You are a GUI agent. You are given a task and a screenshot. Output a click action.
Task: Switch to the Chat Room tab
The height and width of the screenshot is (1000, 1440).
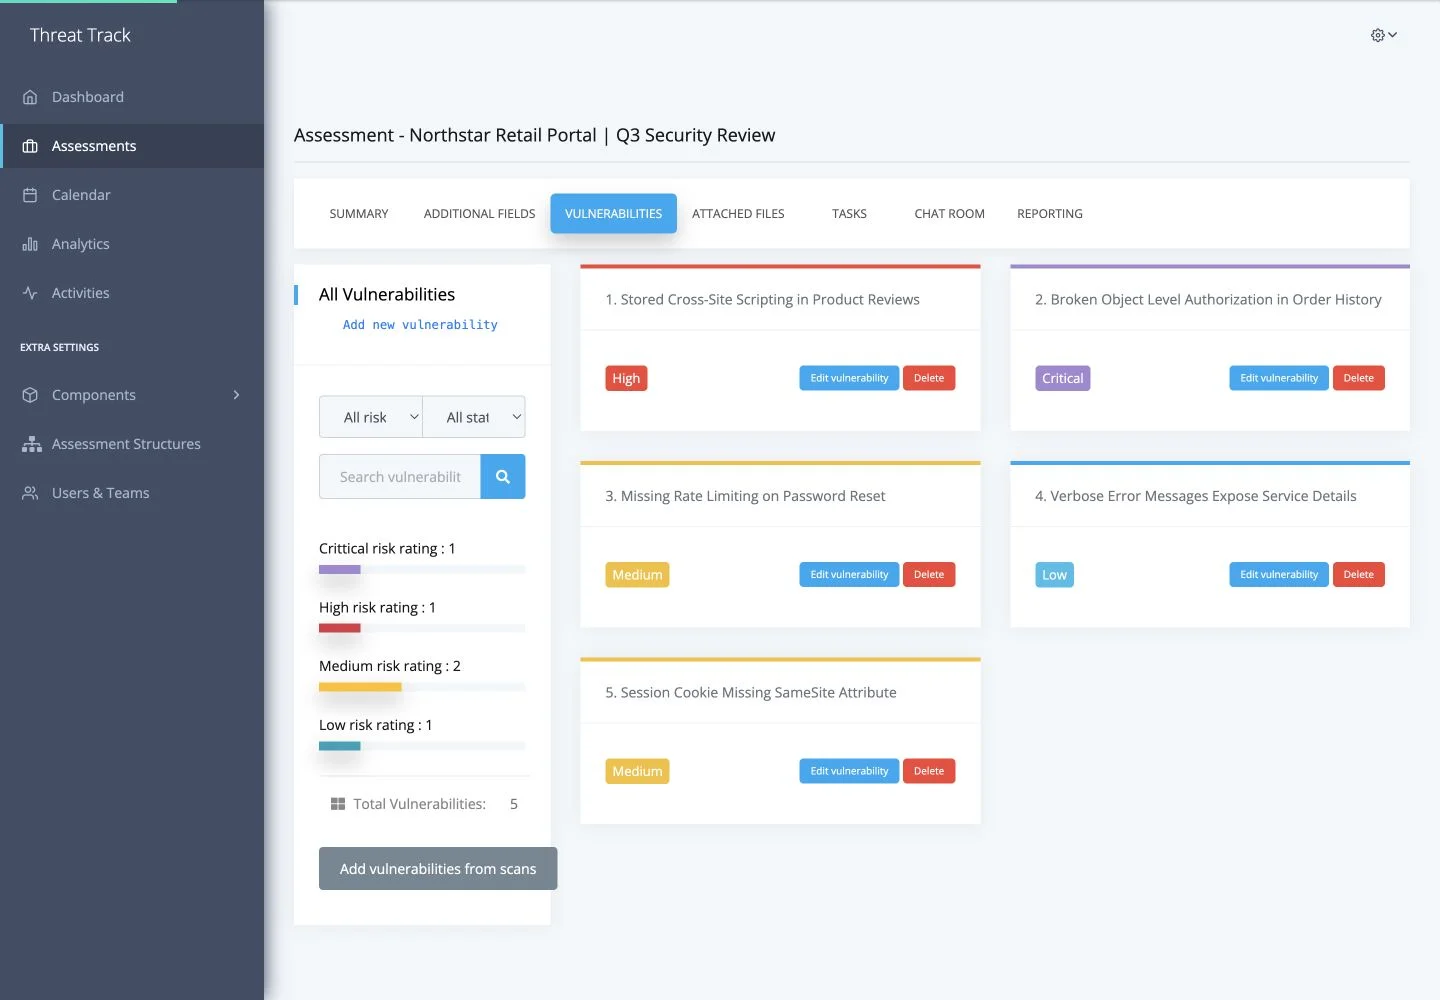(x=949, y=214)
